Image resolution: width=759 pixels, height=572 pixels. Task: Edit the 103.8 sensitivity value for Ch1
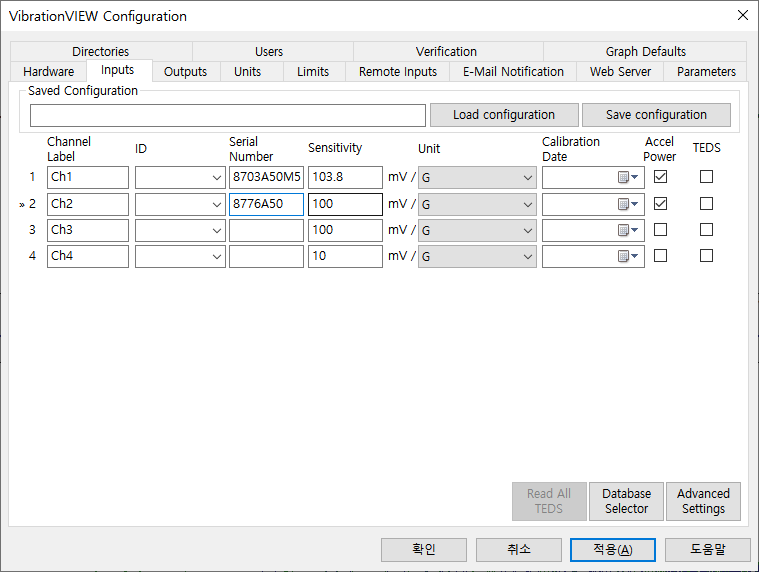(345, 177)
